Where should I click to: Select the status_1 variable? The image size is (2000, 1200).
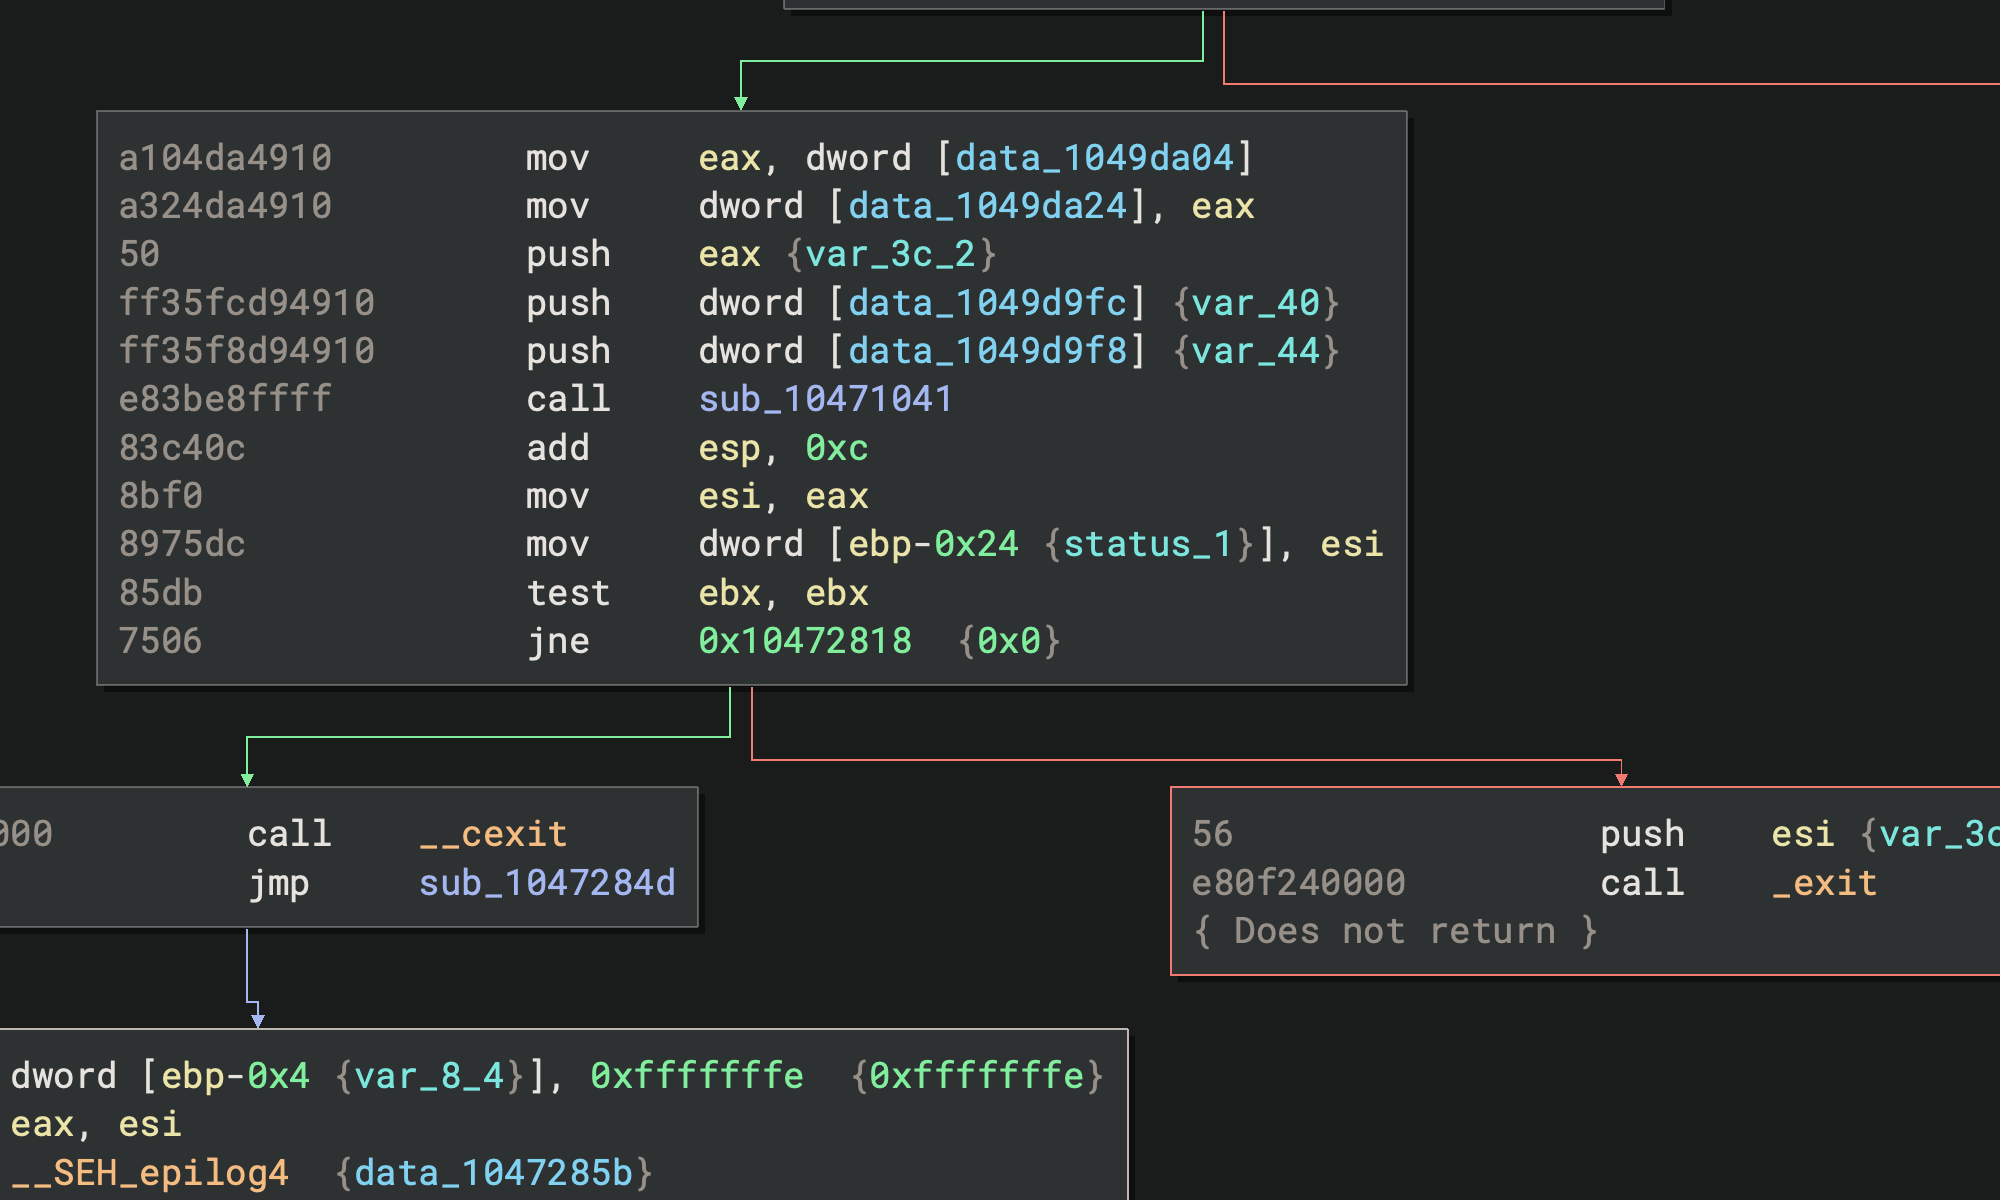(1147, 544)
